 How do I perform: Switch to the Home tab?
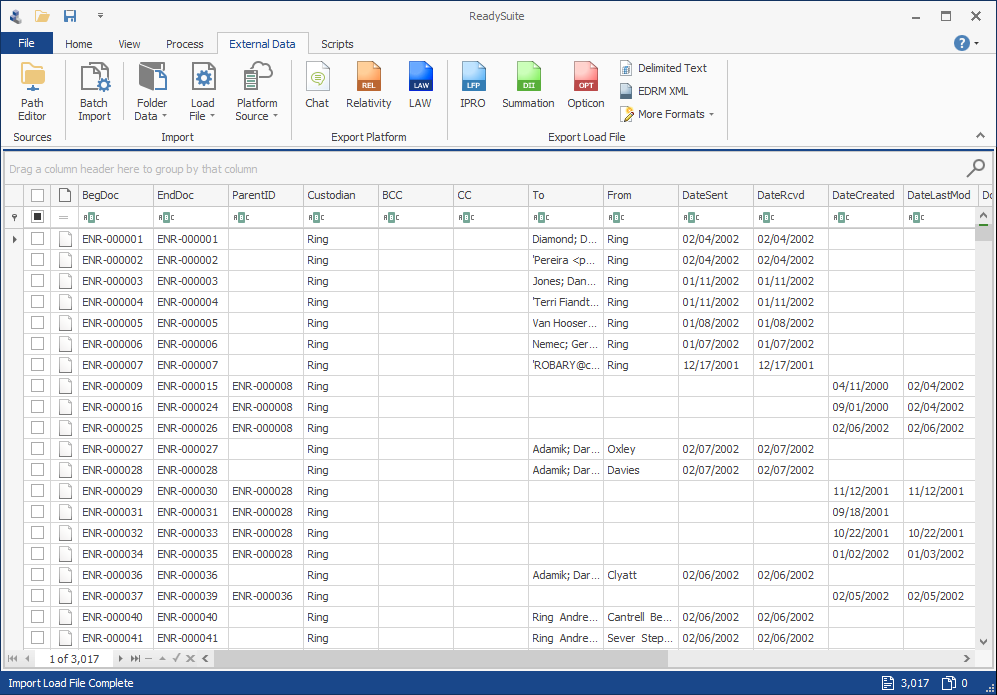pos(78,44)
